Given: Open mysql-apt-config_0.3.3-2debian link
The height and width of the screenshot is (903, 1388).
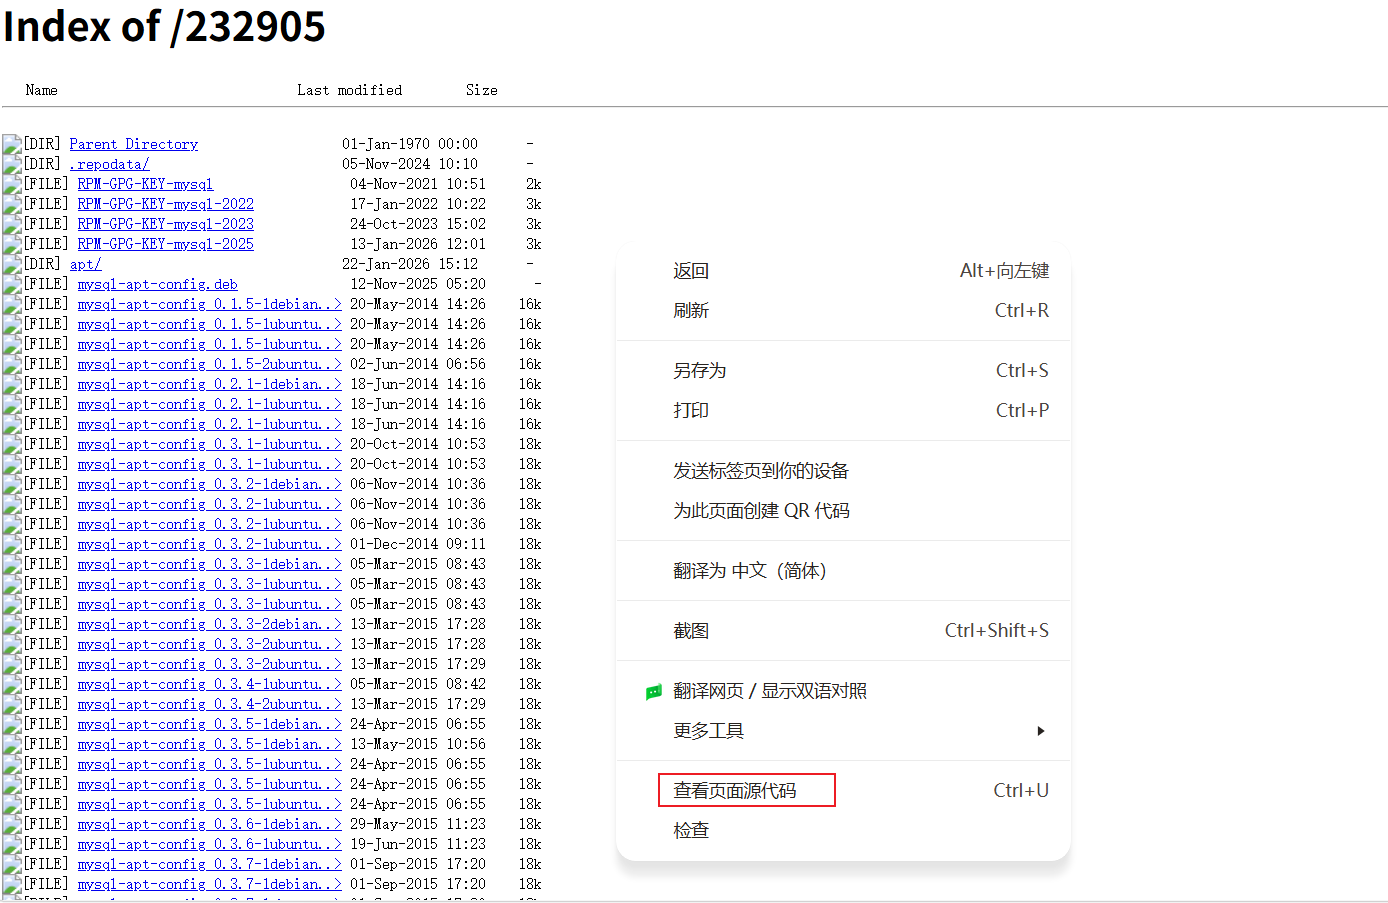Looking at the screenshot, I should click(x=209, y=624).
